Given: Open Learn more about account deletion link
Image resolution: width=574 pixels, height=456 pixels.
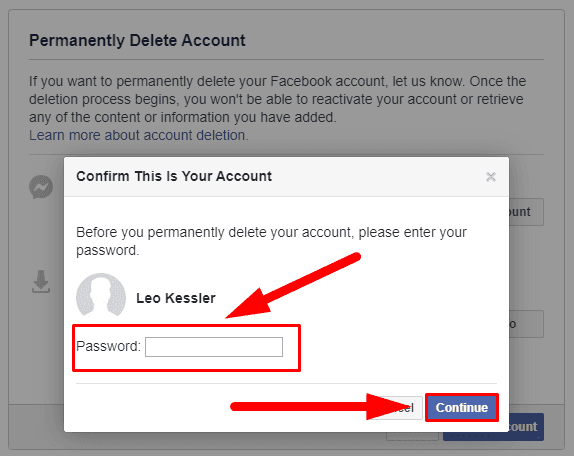Looking at the screenshot, I should click(x=138, y=135).
